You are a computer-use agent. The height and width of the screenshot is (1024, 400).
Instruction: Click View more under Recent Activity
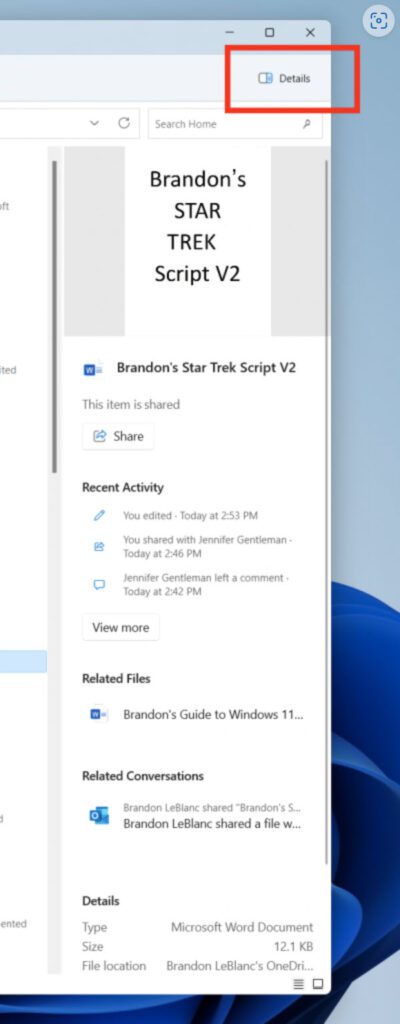(120, 628)
